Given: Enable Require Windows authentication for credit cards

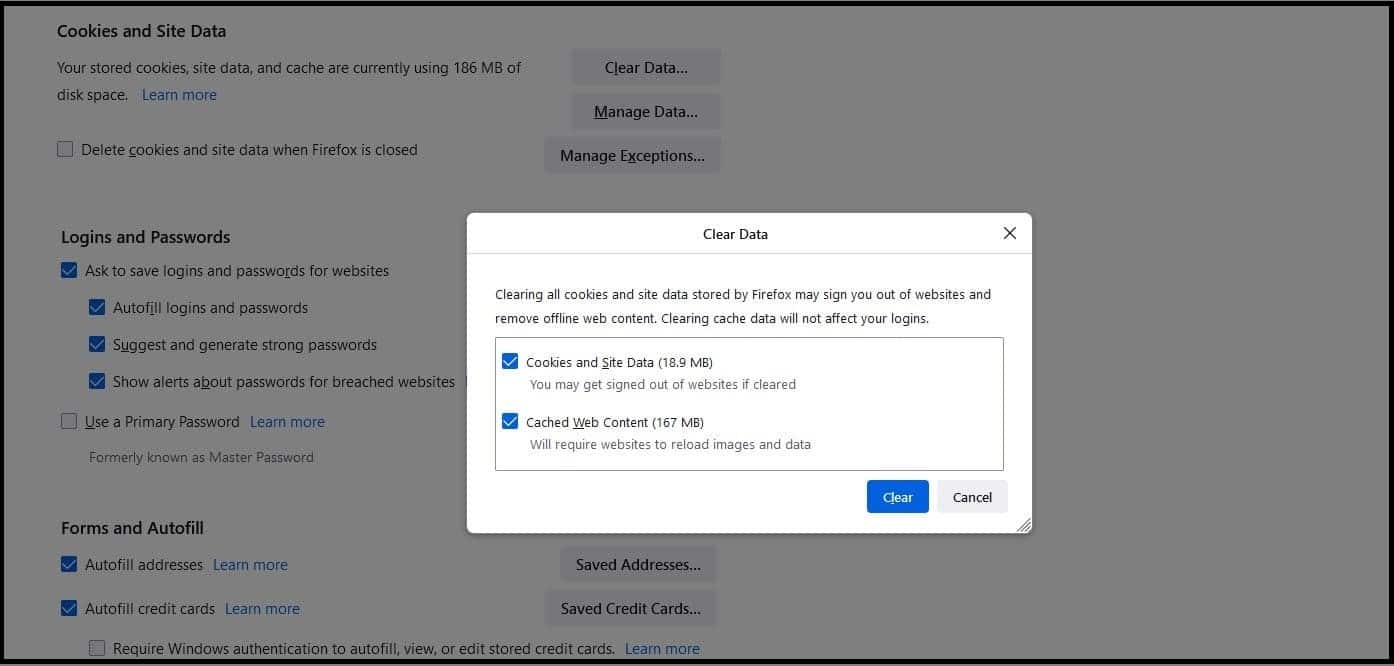Looking at the screenshot, I should tap(97, 648).
